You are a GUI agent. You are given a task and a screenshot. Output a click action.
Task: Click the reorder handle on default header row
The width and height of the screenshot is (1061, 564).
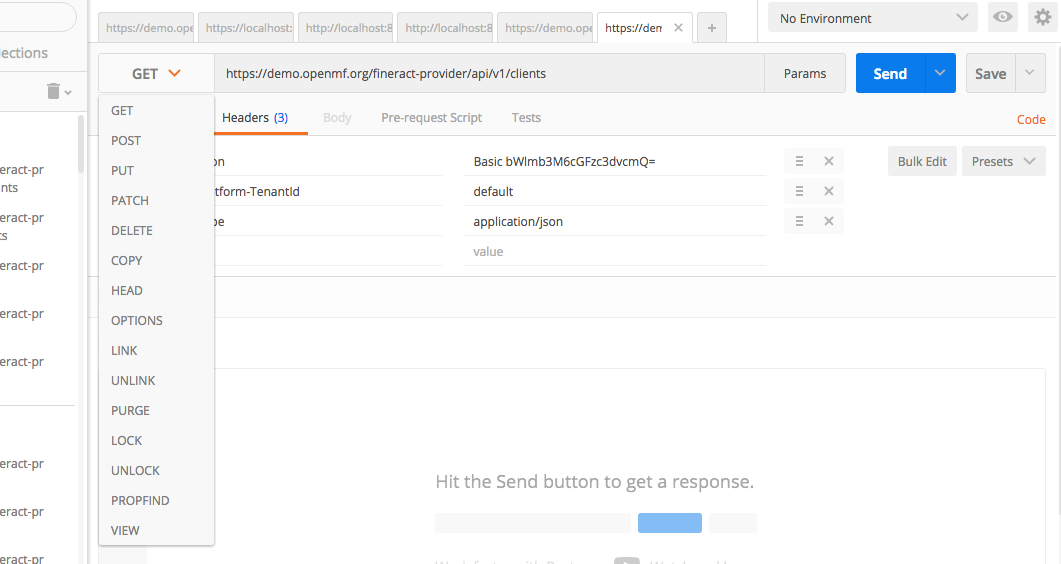pos(799,191)
